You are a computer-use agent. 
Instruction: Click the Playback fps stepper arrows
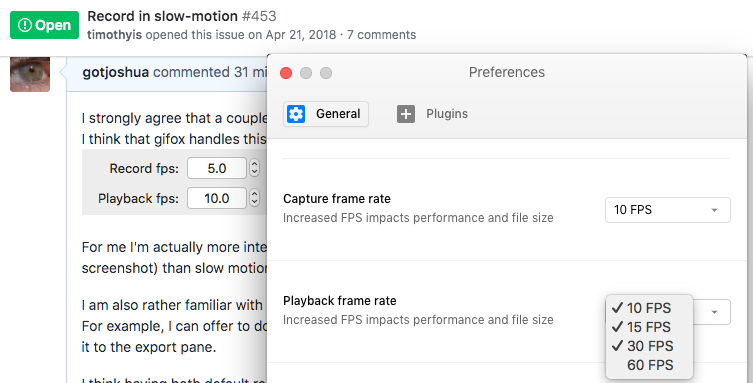pos(255,198)
